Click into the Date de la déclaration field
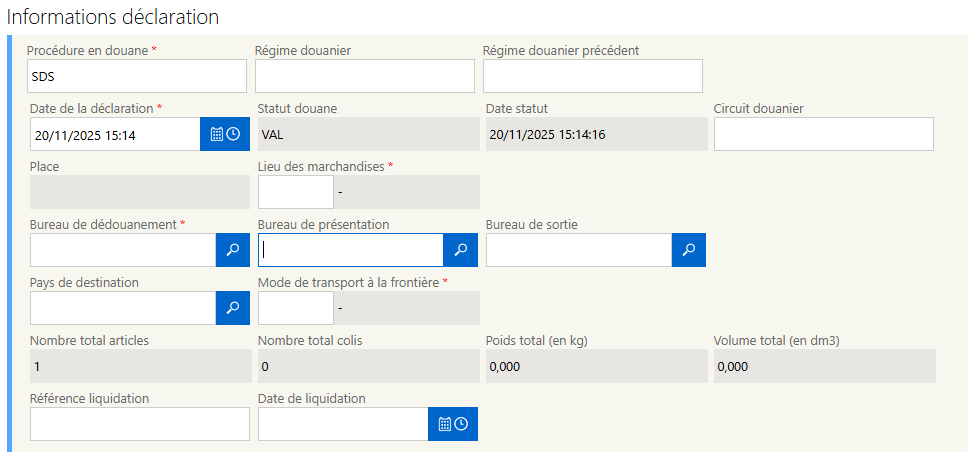Viewport: 976px width, 452px height. point(115,134)
